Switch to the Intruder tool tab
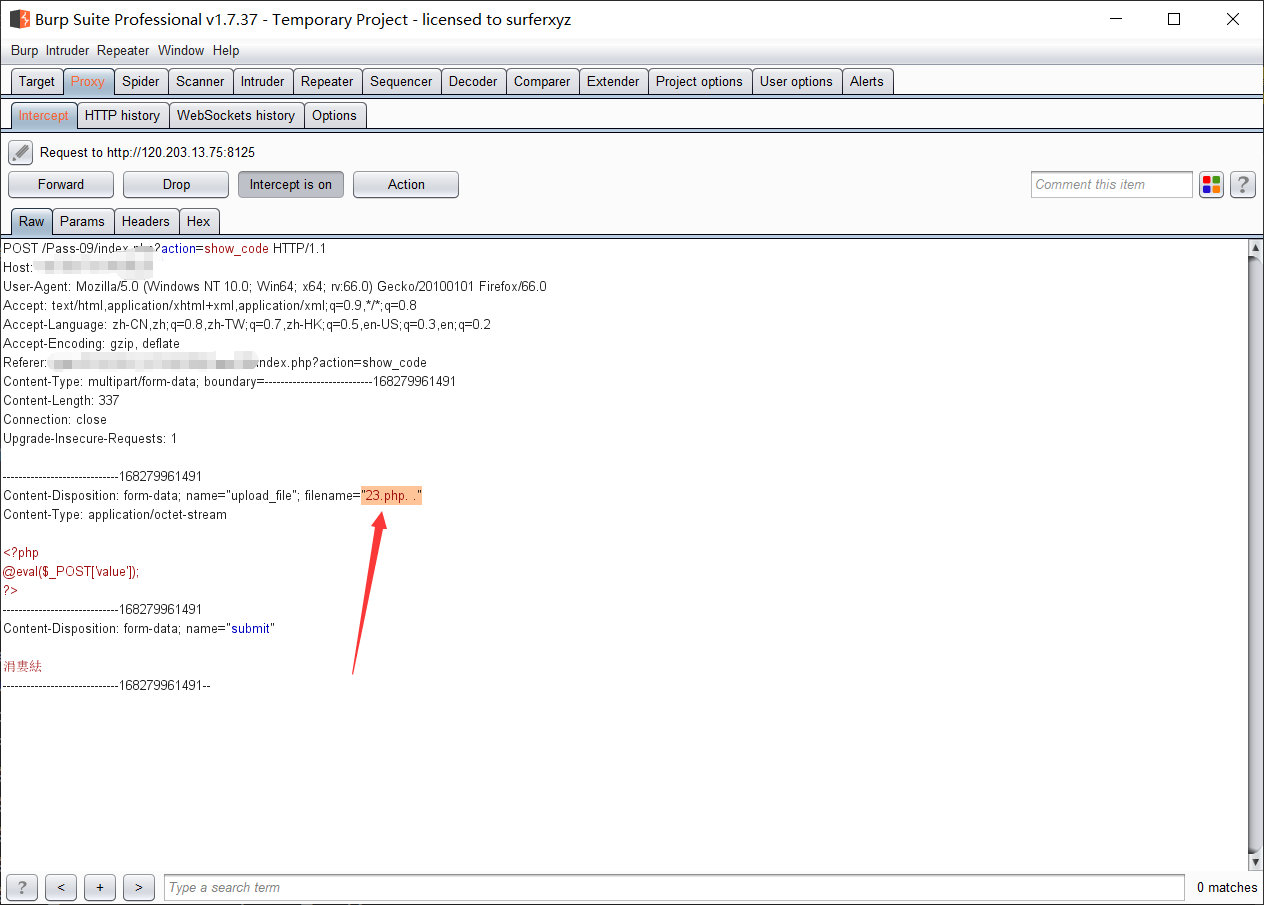 click(x=263, y=81)
